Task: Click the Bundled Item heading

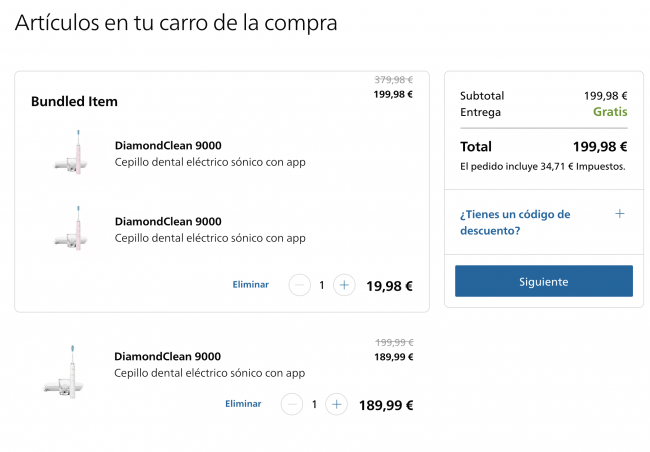Action: point(74,102)
